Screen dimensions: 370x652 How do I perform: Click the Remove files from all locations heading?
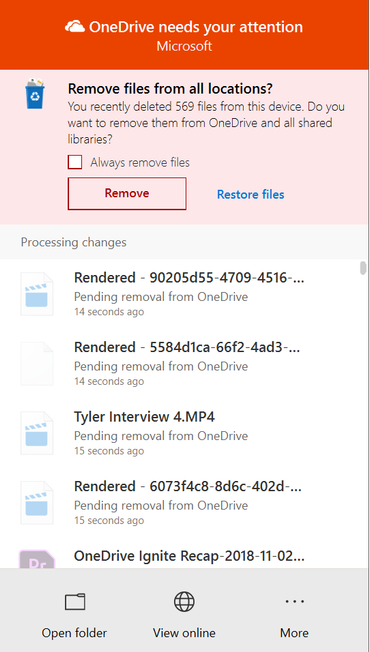pos(170,89)
